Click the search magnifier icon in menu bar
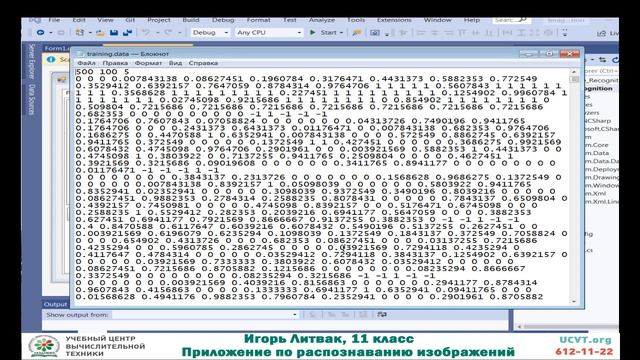 [x=522, y=20]
